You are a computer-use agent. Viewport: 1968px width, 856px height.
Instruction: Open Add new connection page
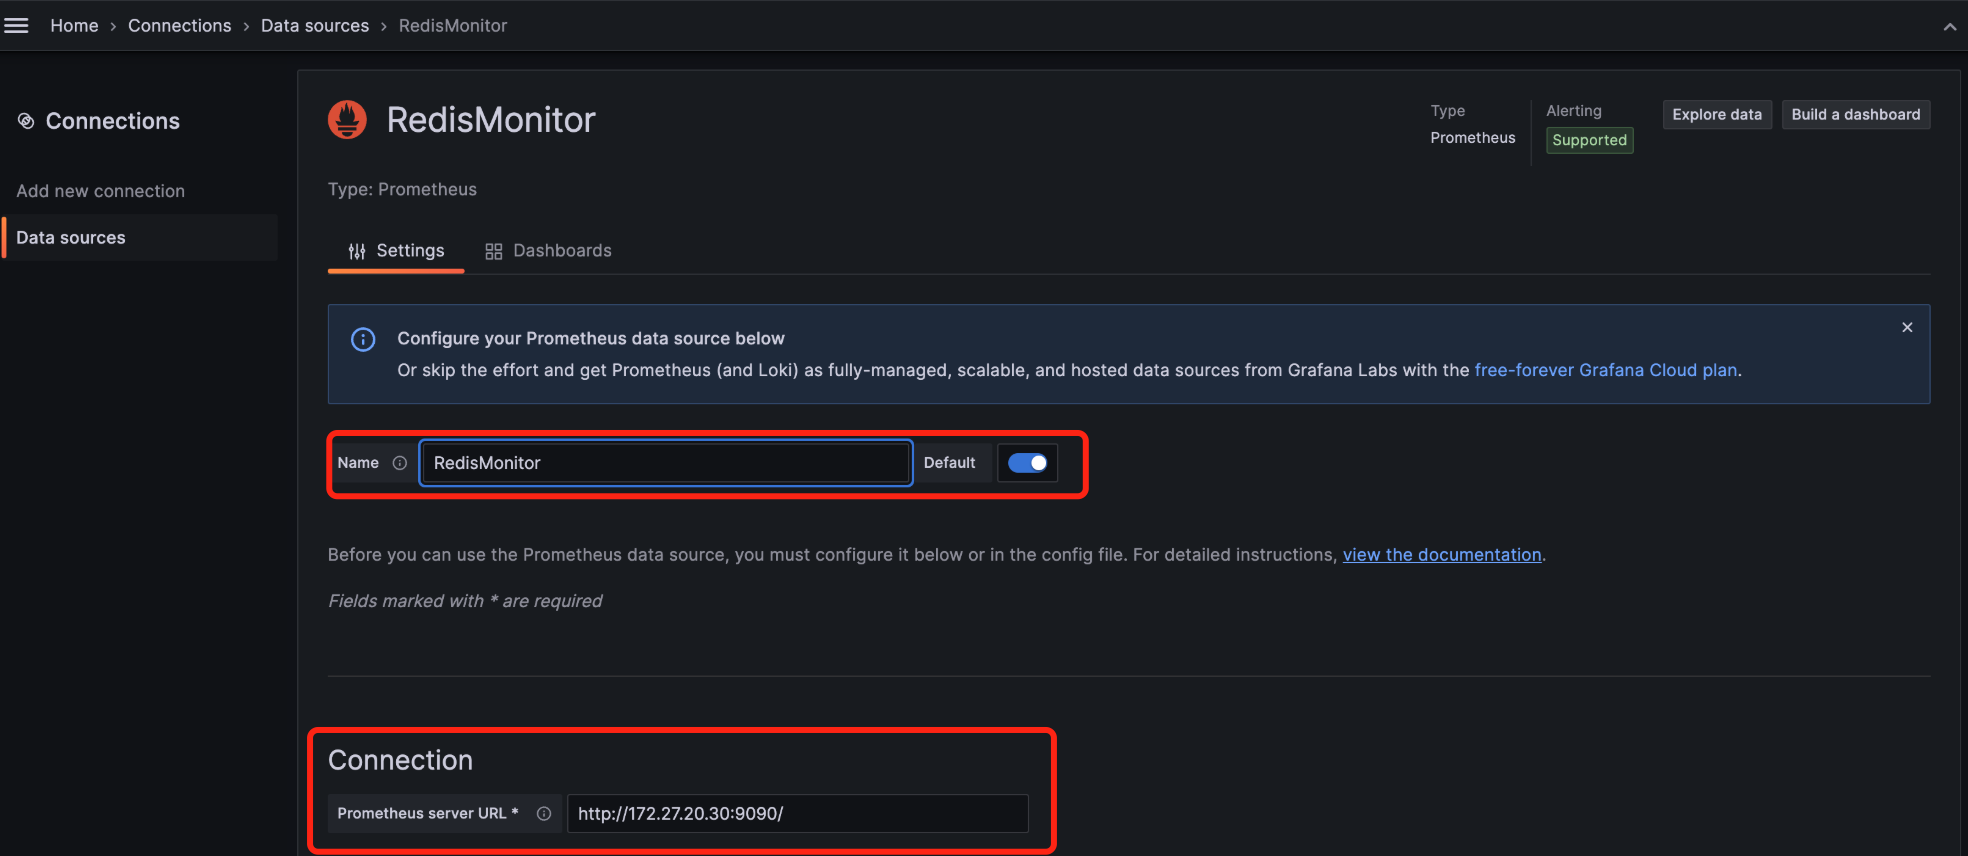pyautogui.click(x=100, y=191)
